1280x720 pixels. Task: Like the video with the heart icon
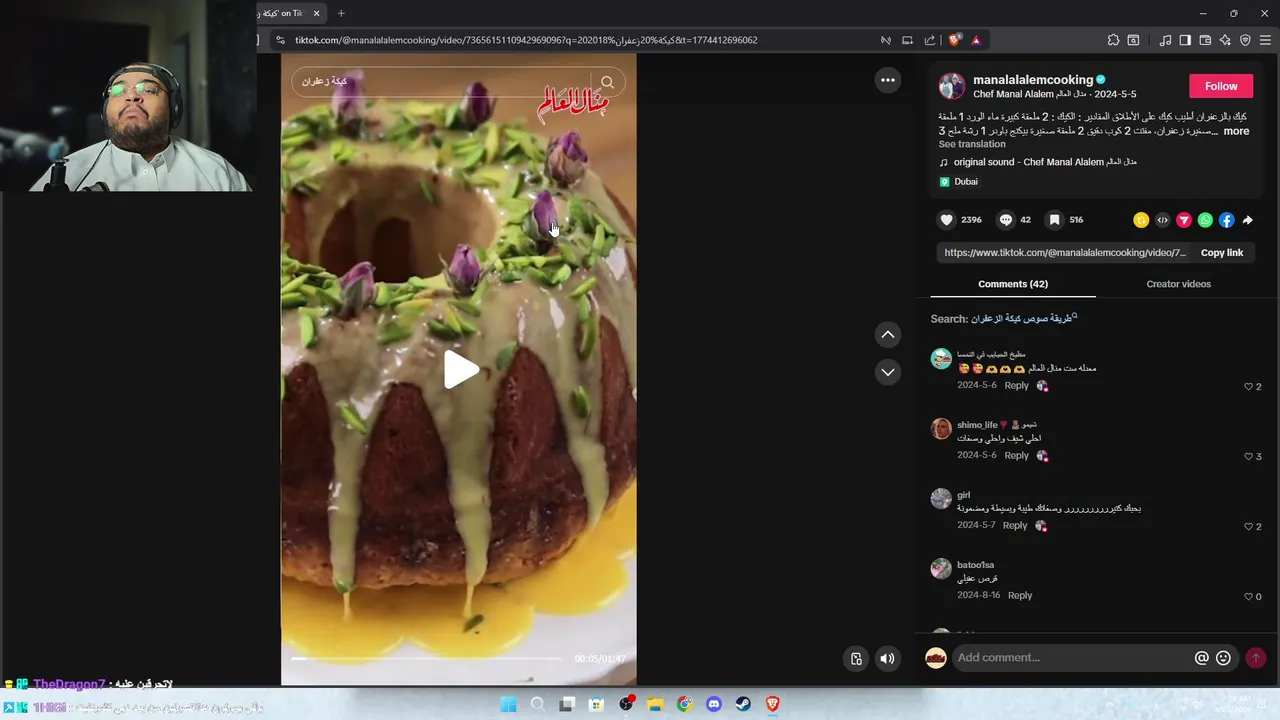[x=947, y=220]
